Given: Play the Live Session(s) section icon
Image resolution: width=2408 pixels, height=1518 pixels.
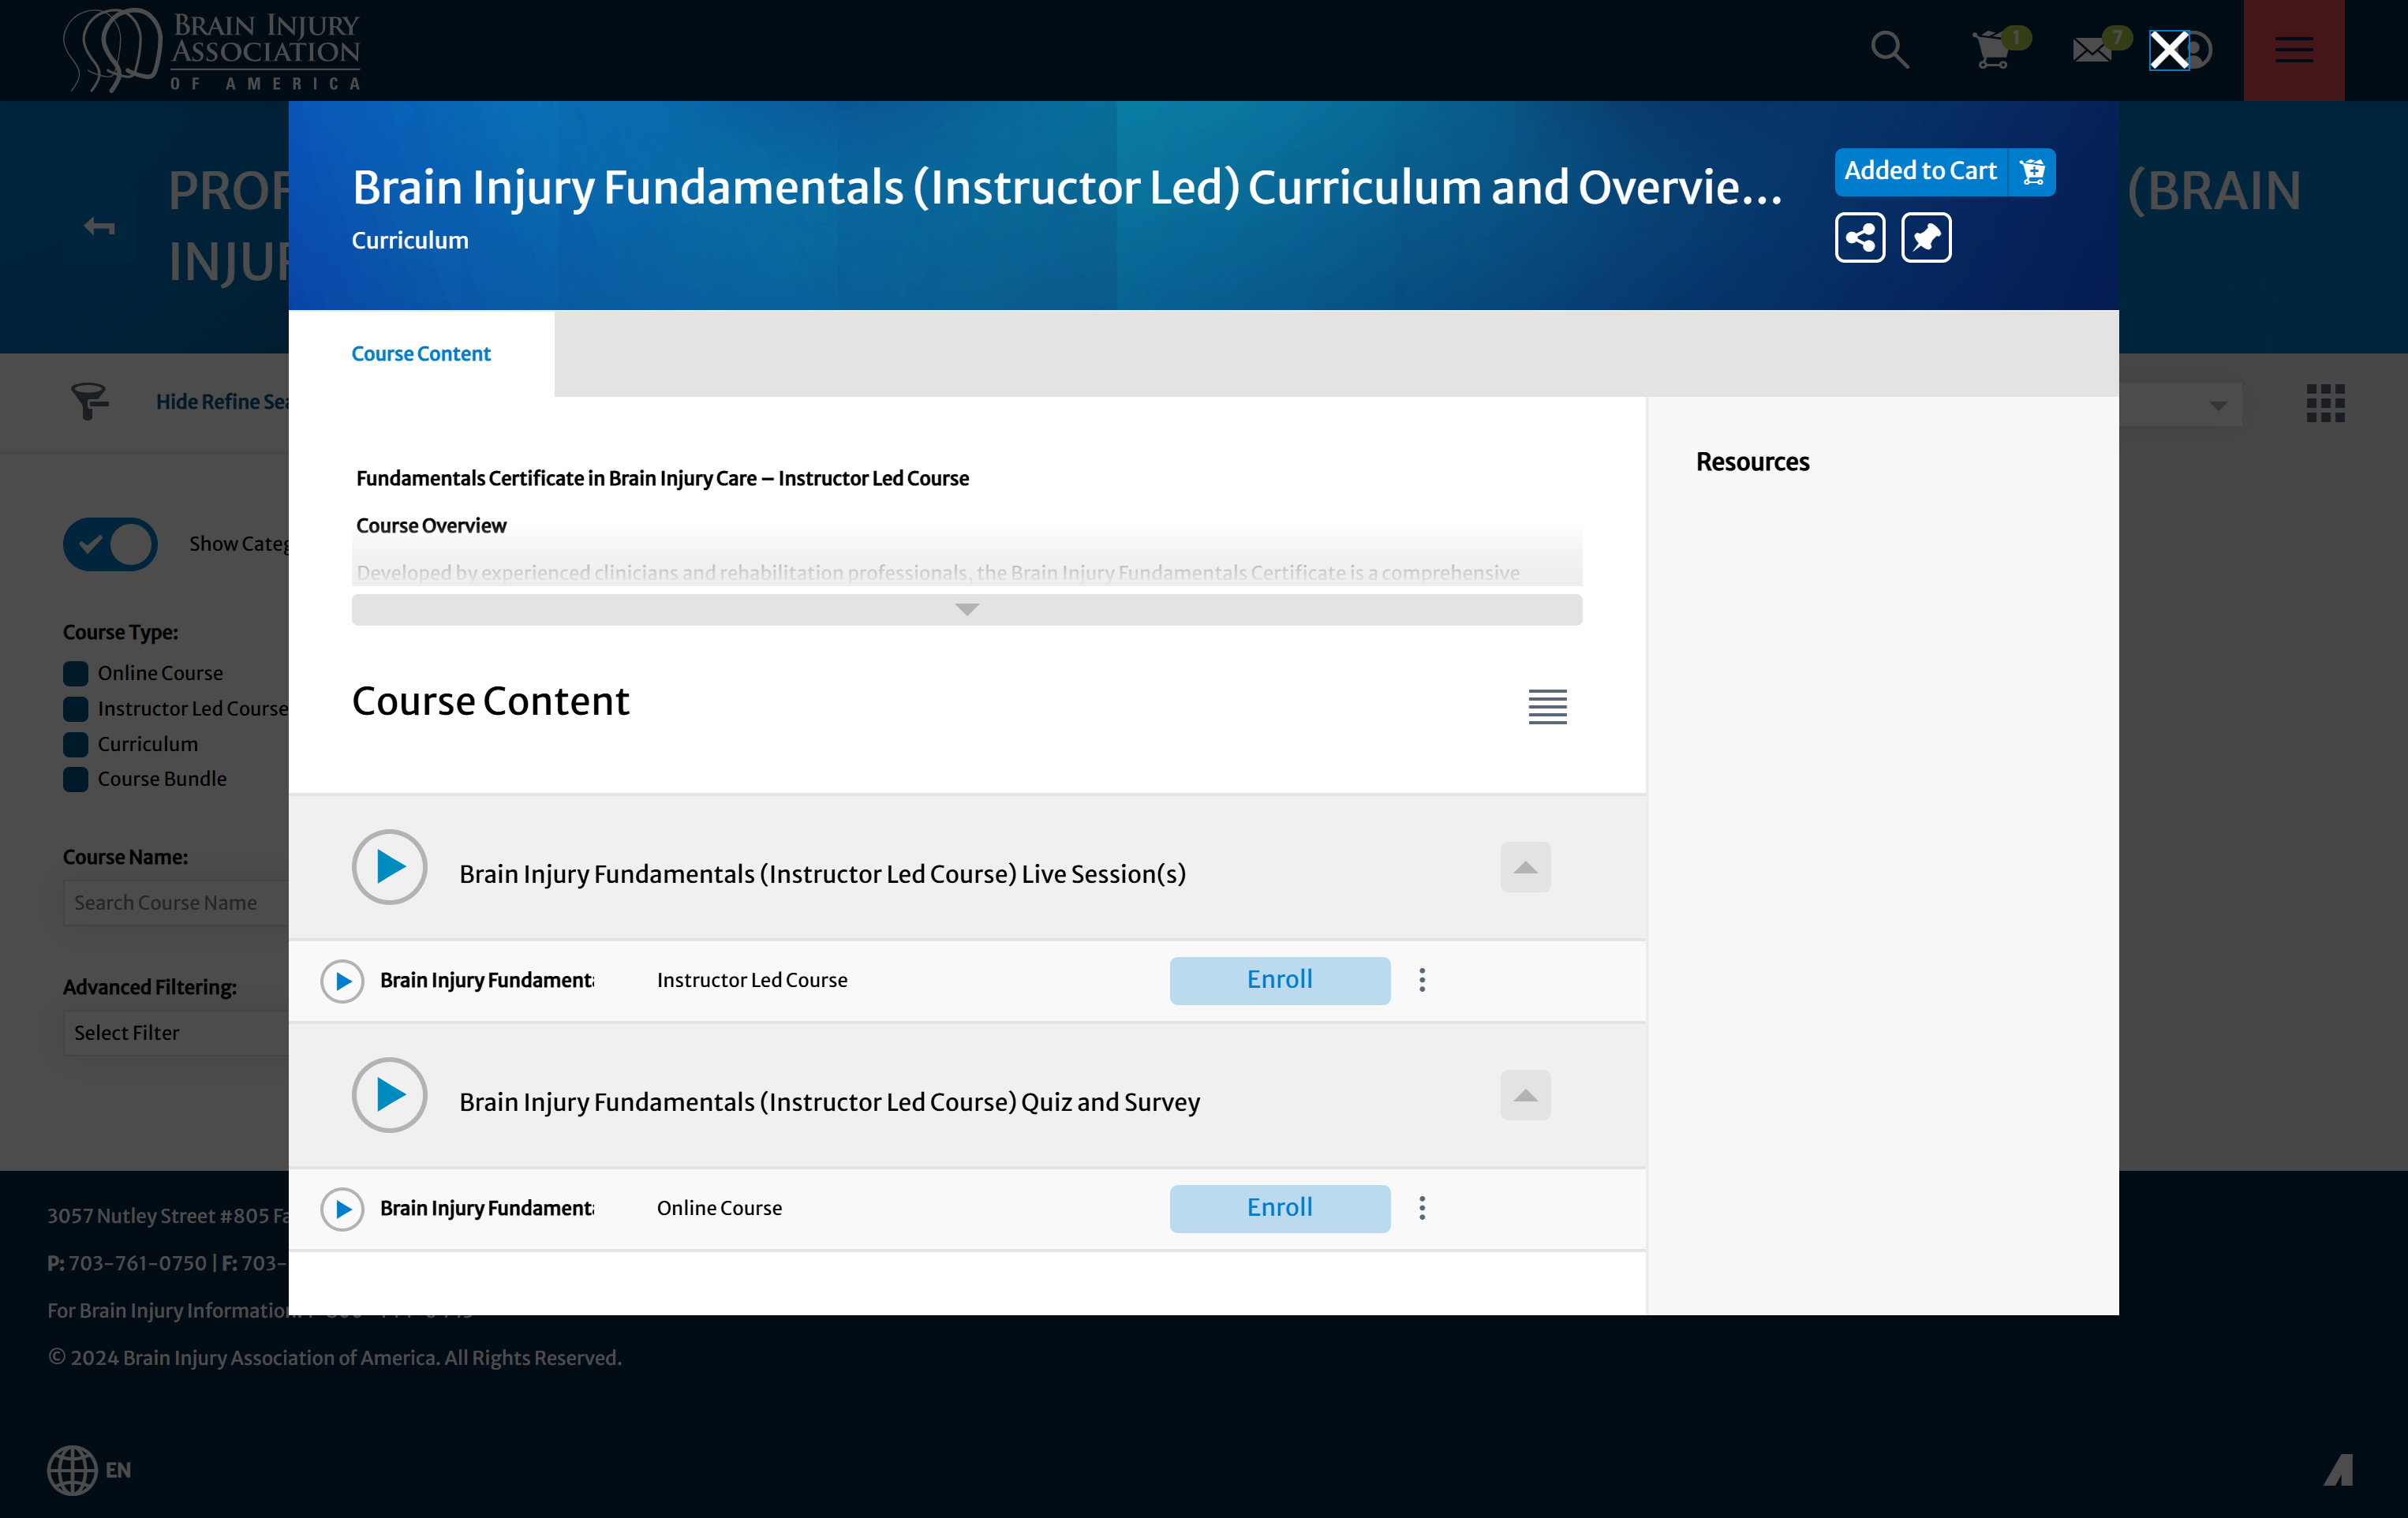Looking at the screenshot, I should [389, 867].
